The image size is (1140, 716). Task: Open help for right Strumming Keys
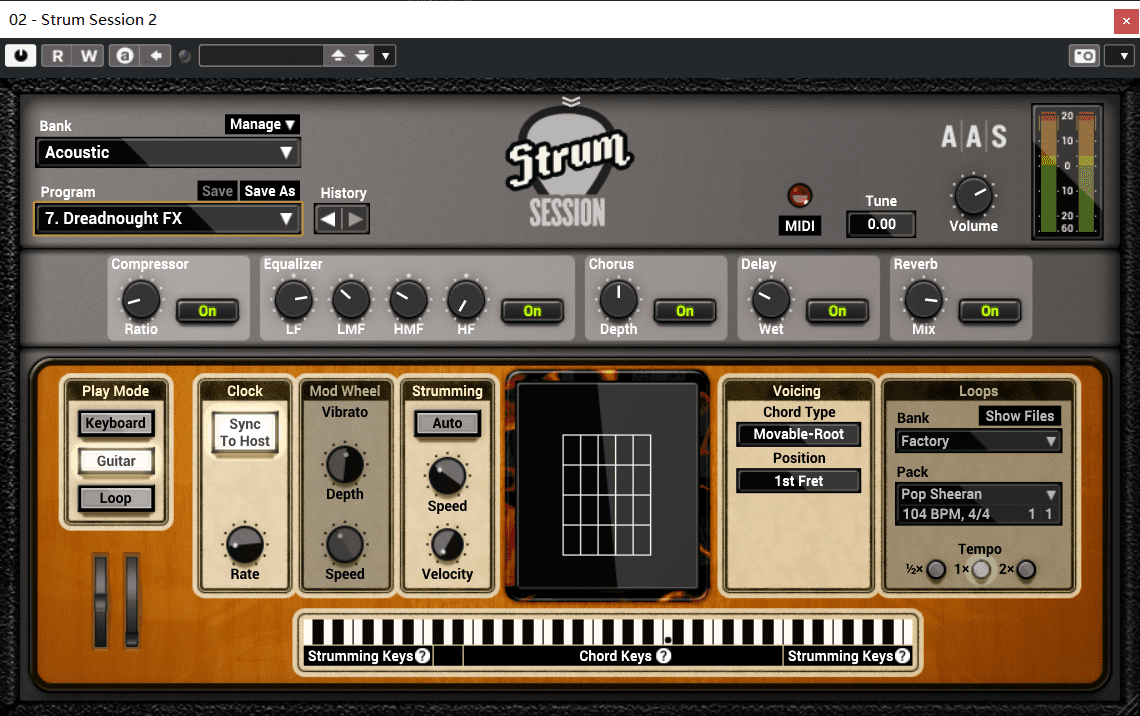(902, 656)
